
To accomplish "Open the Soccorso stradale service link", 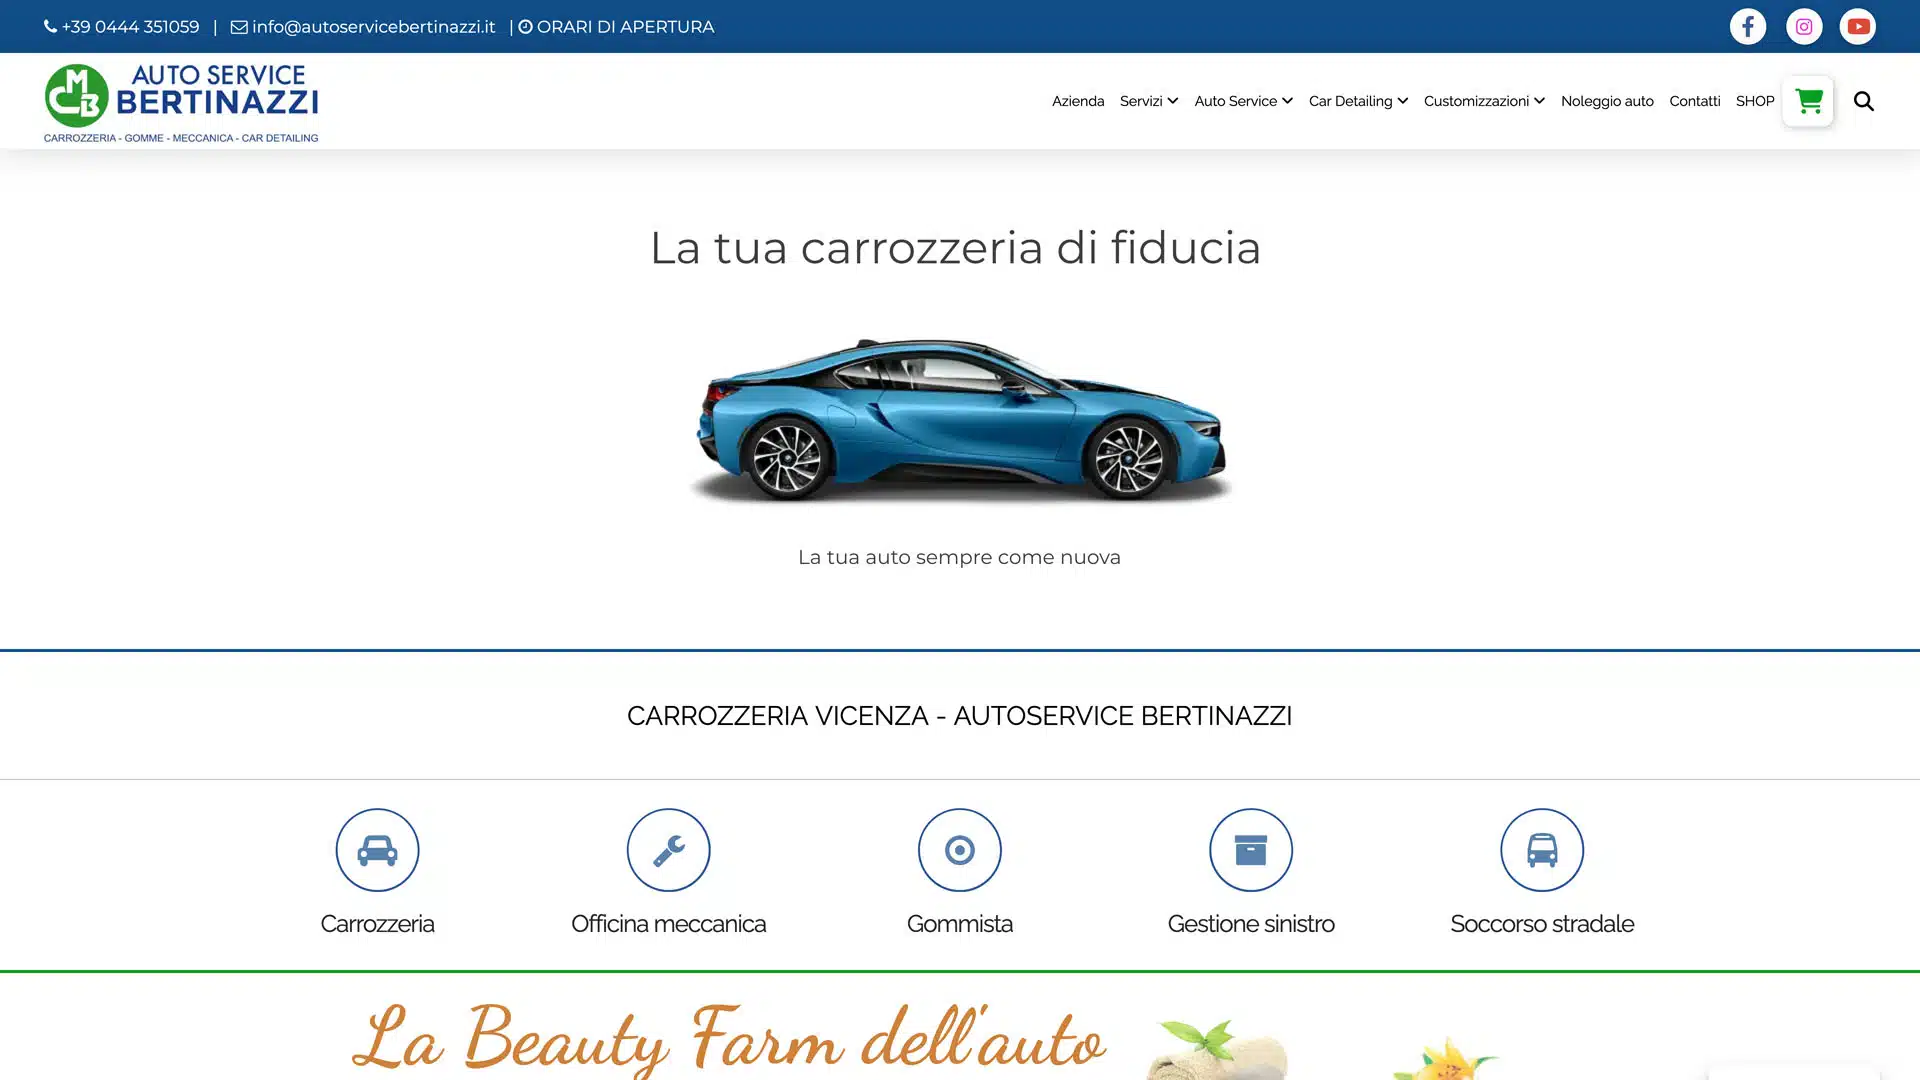I will click(x=1542, y=924).
